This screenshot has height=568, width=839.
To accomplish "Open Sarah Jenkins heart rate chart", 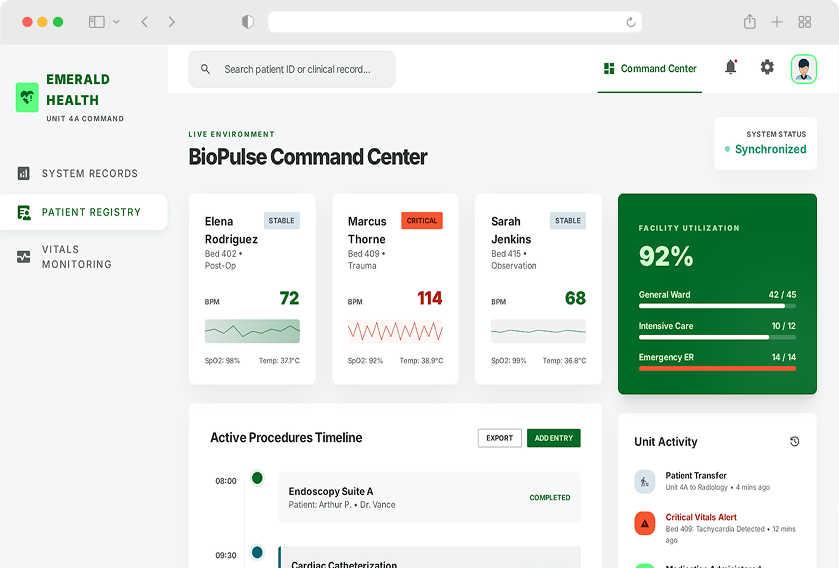I will click(x=538, y=331).
